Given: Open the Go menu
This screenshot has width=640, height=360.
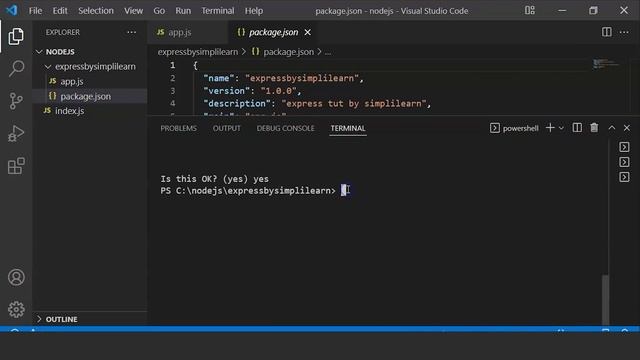Looking at the screenshot, I should (x=159, y=11).
